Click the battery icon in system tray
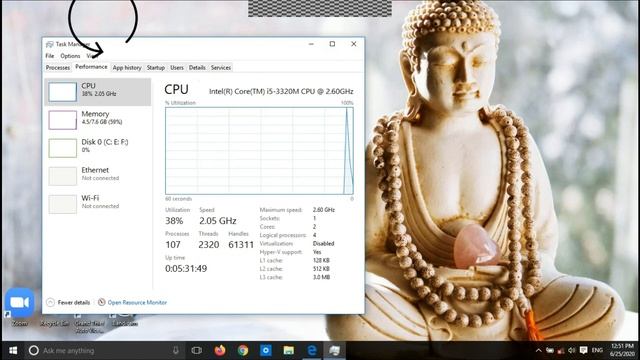 (x=550, y=351)
